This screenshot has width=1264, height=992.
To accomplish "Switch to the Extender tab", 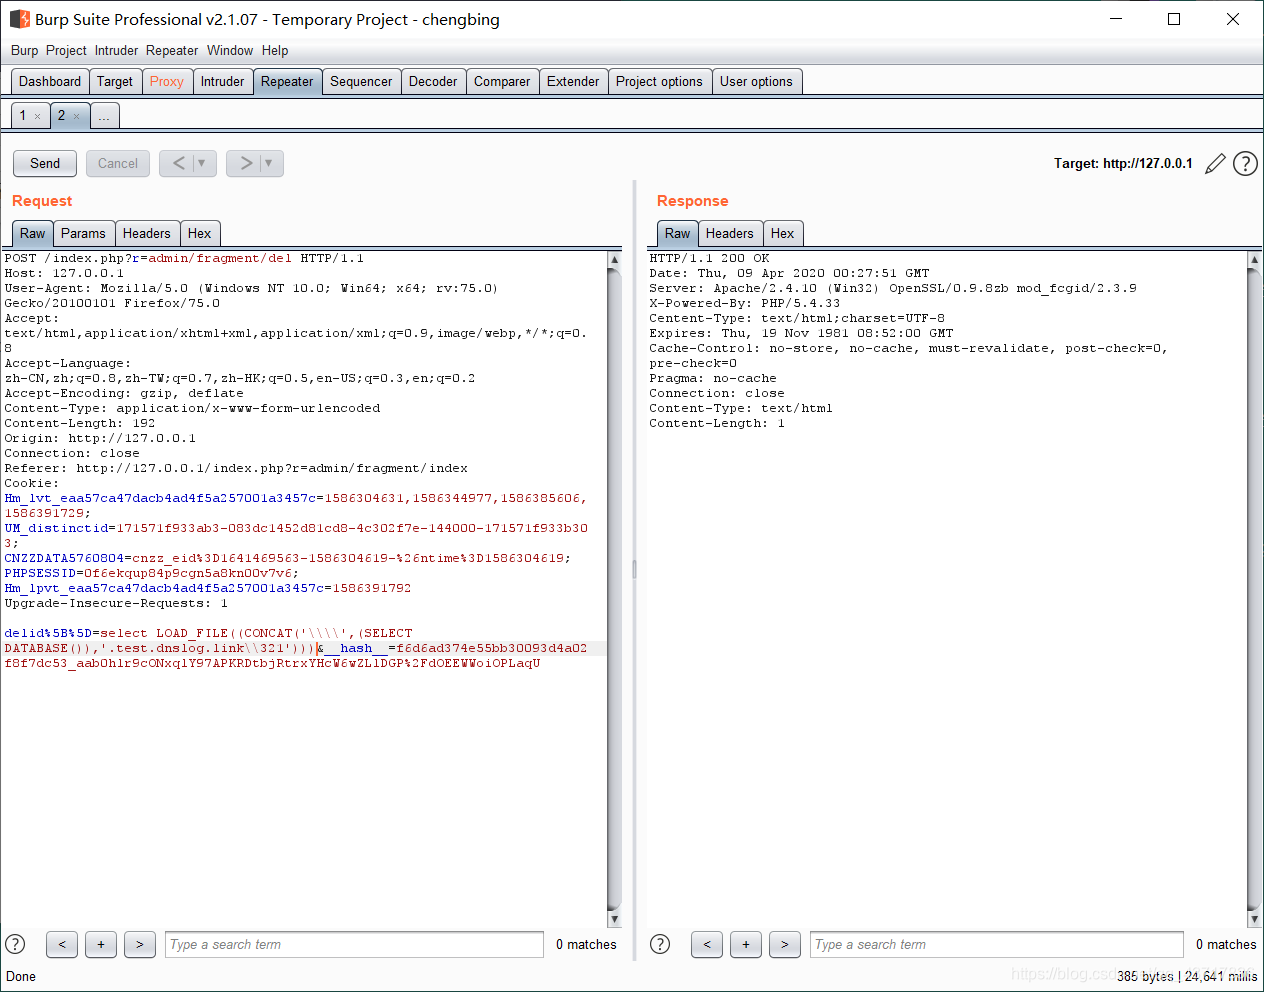I will click(573, 82).
